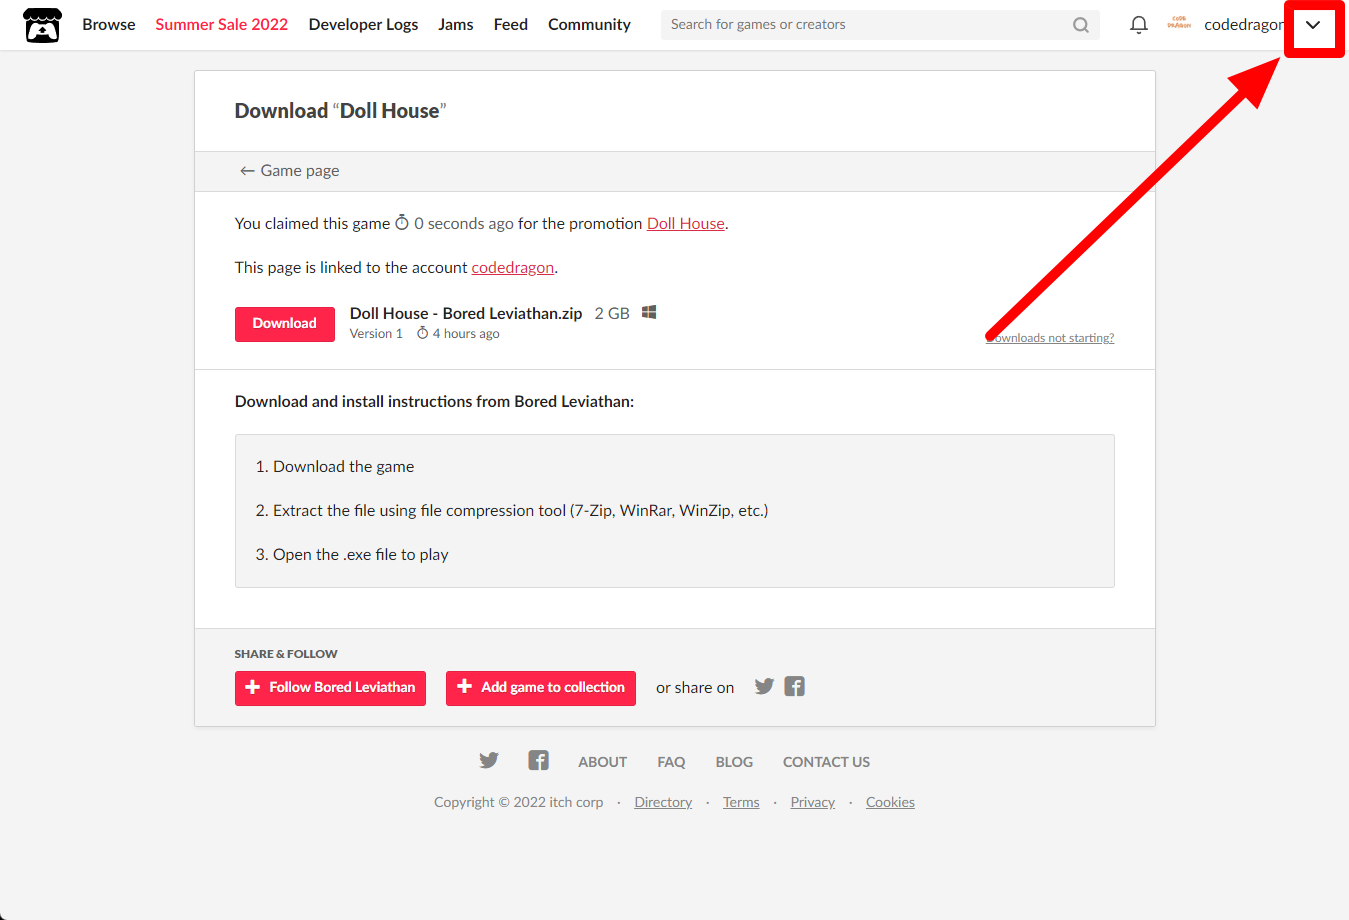Open the ABOUT footer link
The height and width of the screenshot is (920, 1349).
[602, 762]
